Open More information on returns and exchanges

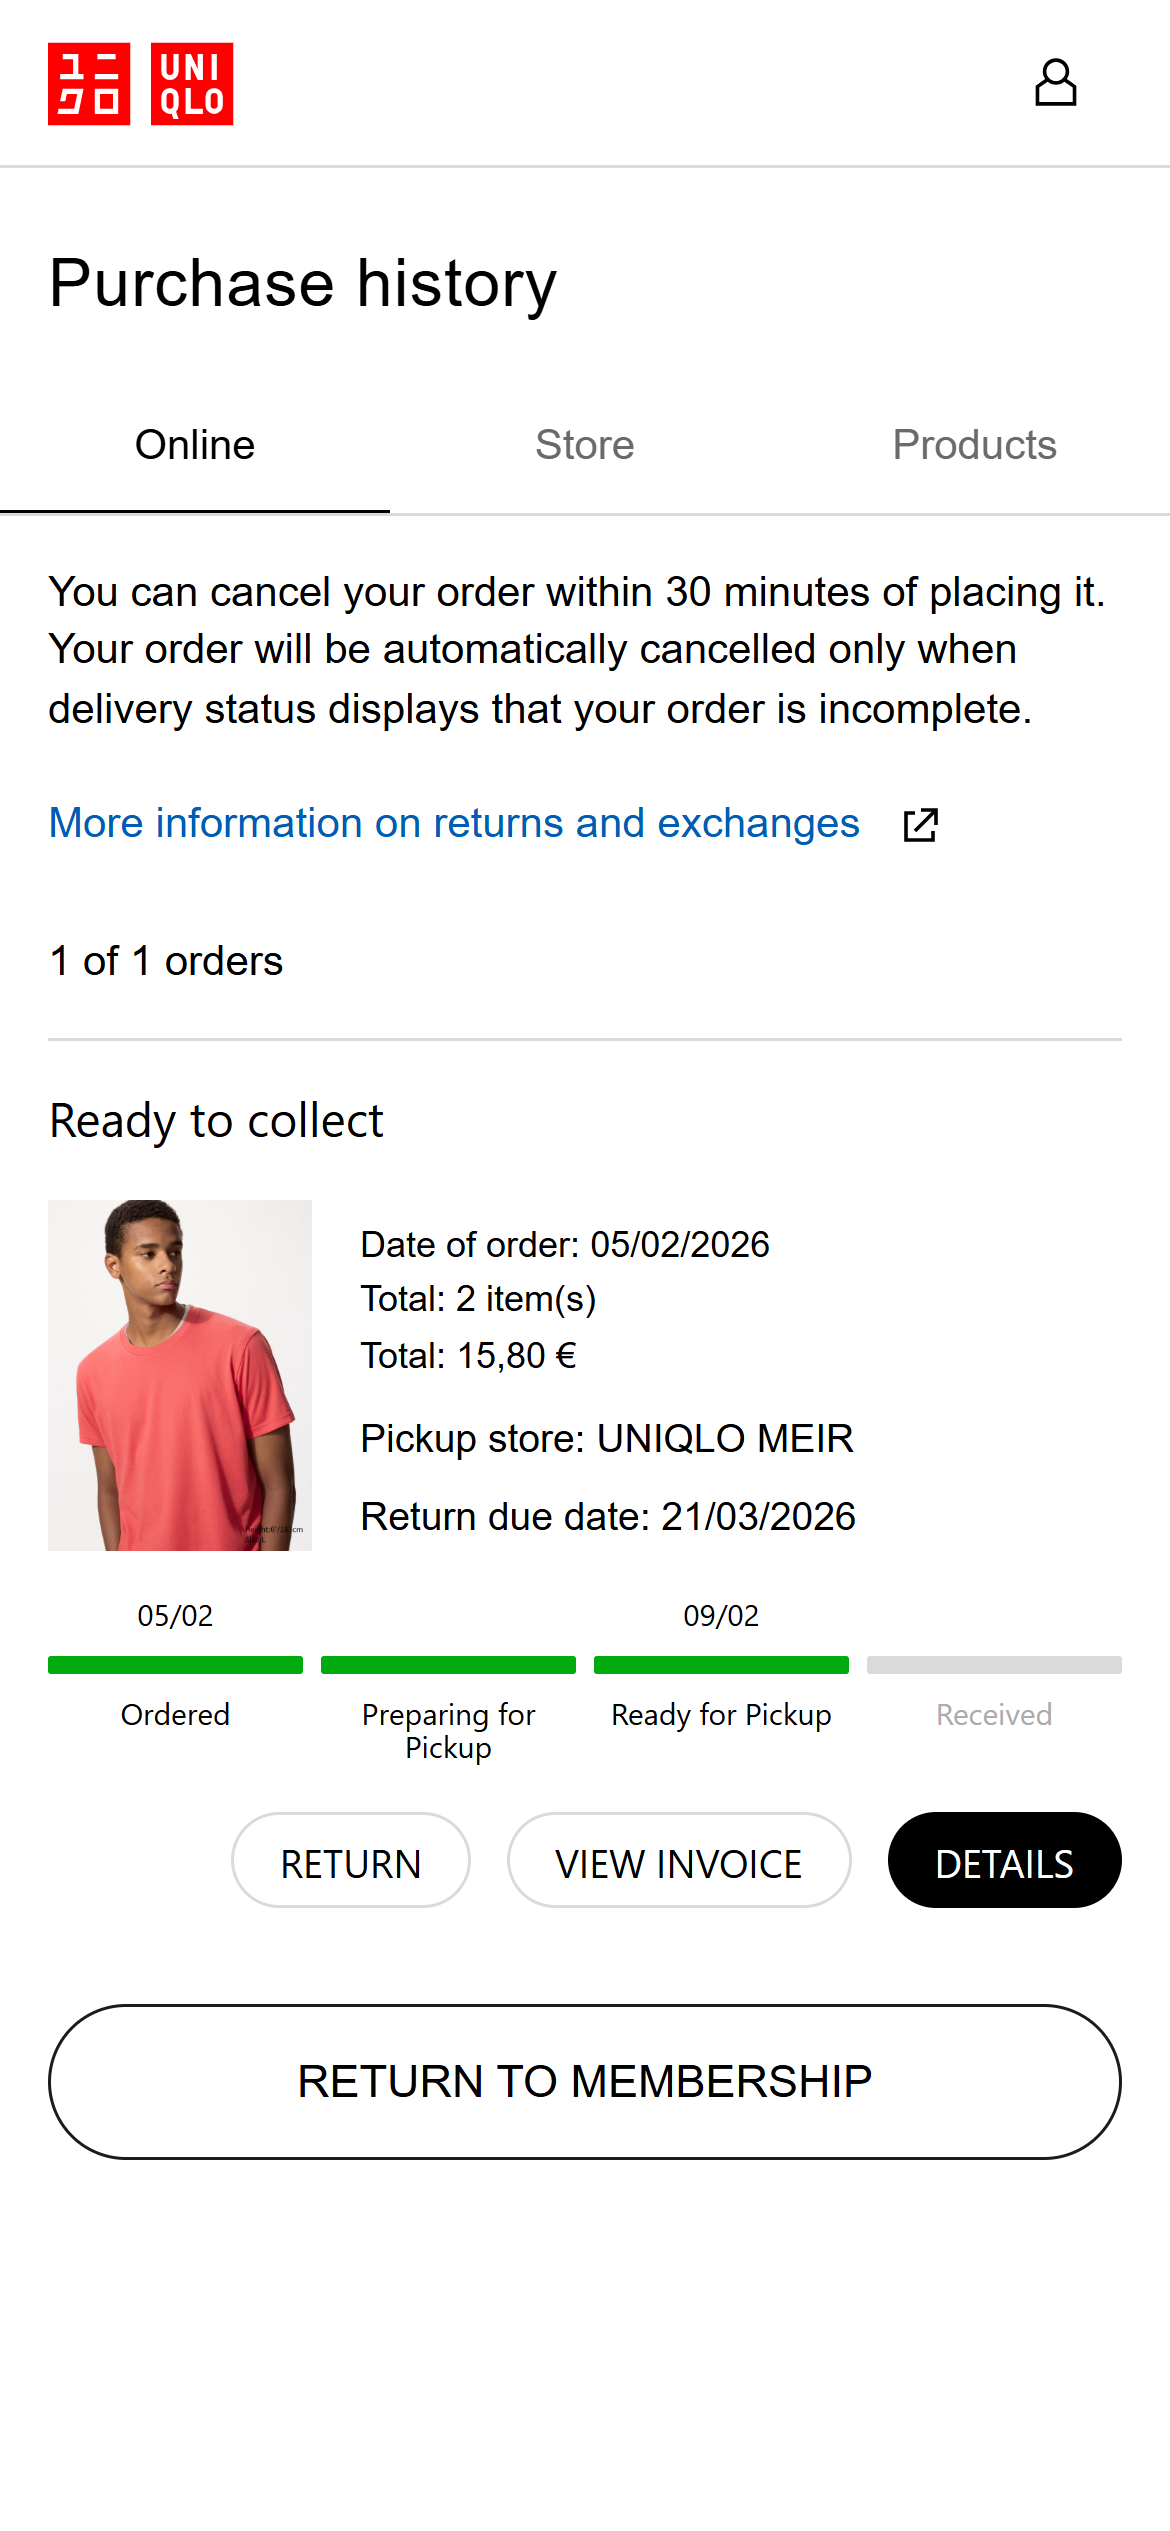coord(454,823)
